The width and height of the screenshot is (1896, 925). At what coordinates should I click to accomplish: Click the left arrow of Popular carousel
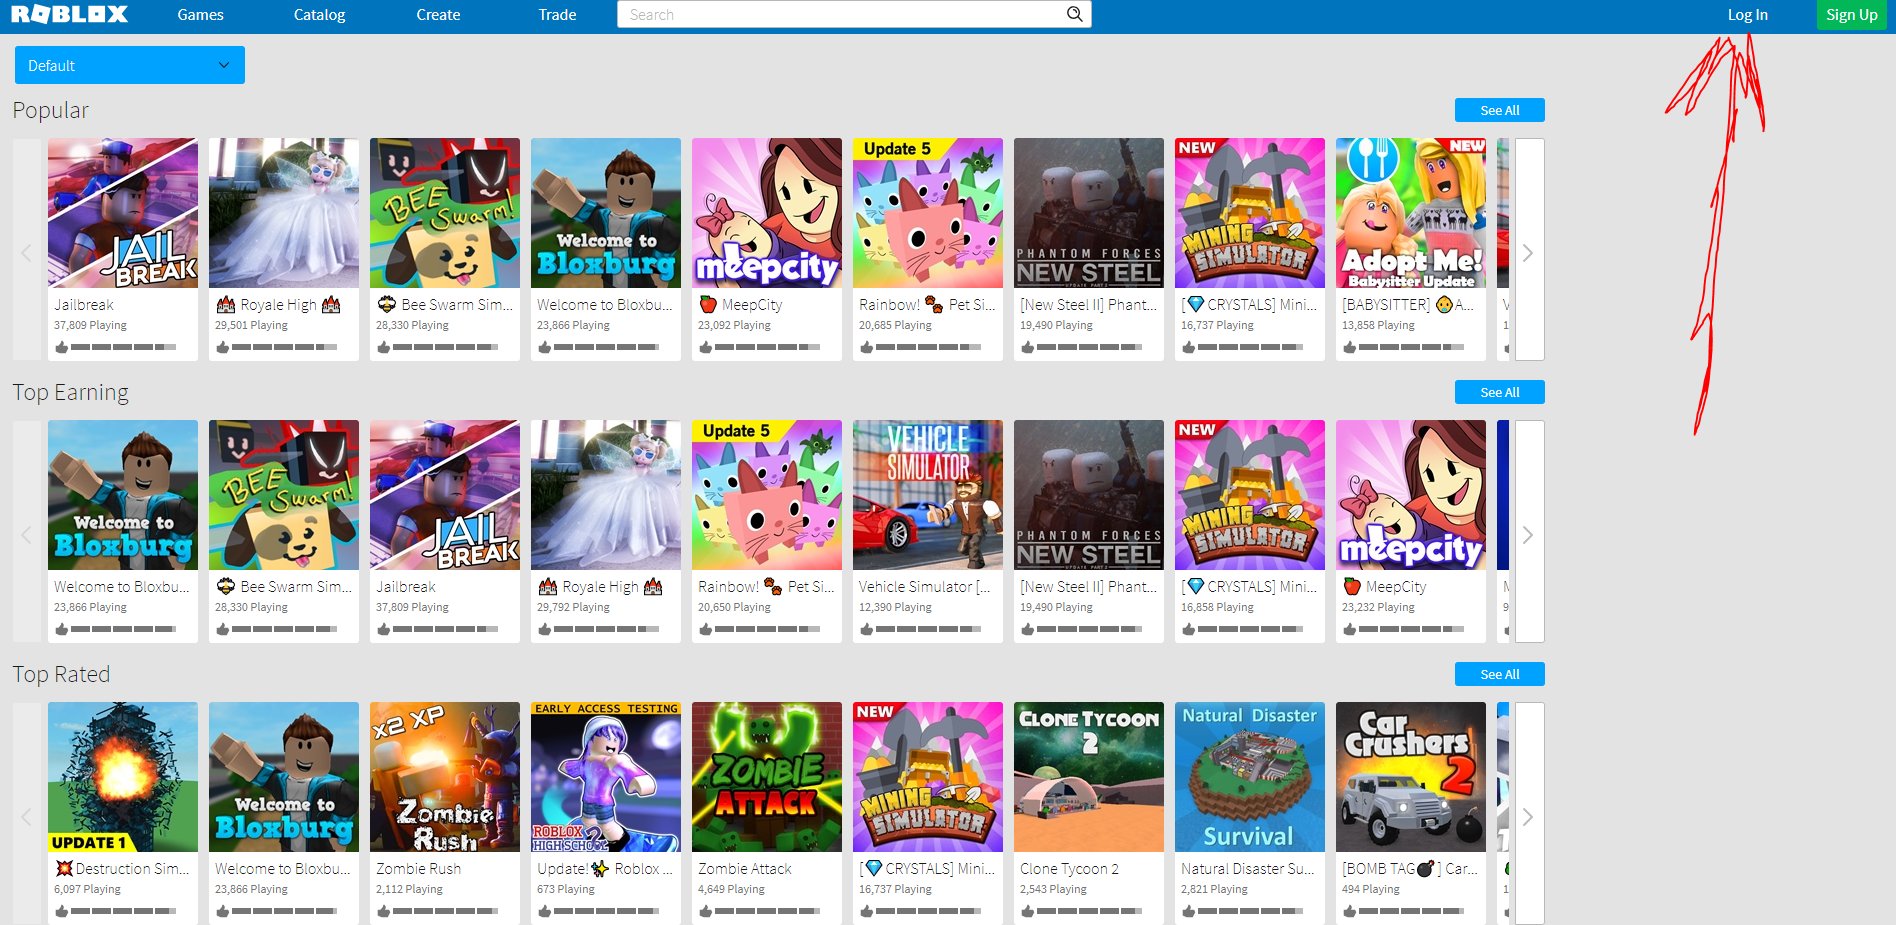27,249
